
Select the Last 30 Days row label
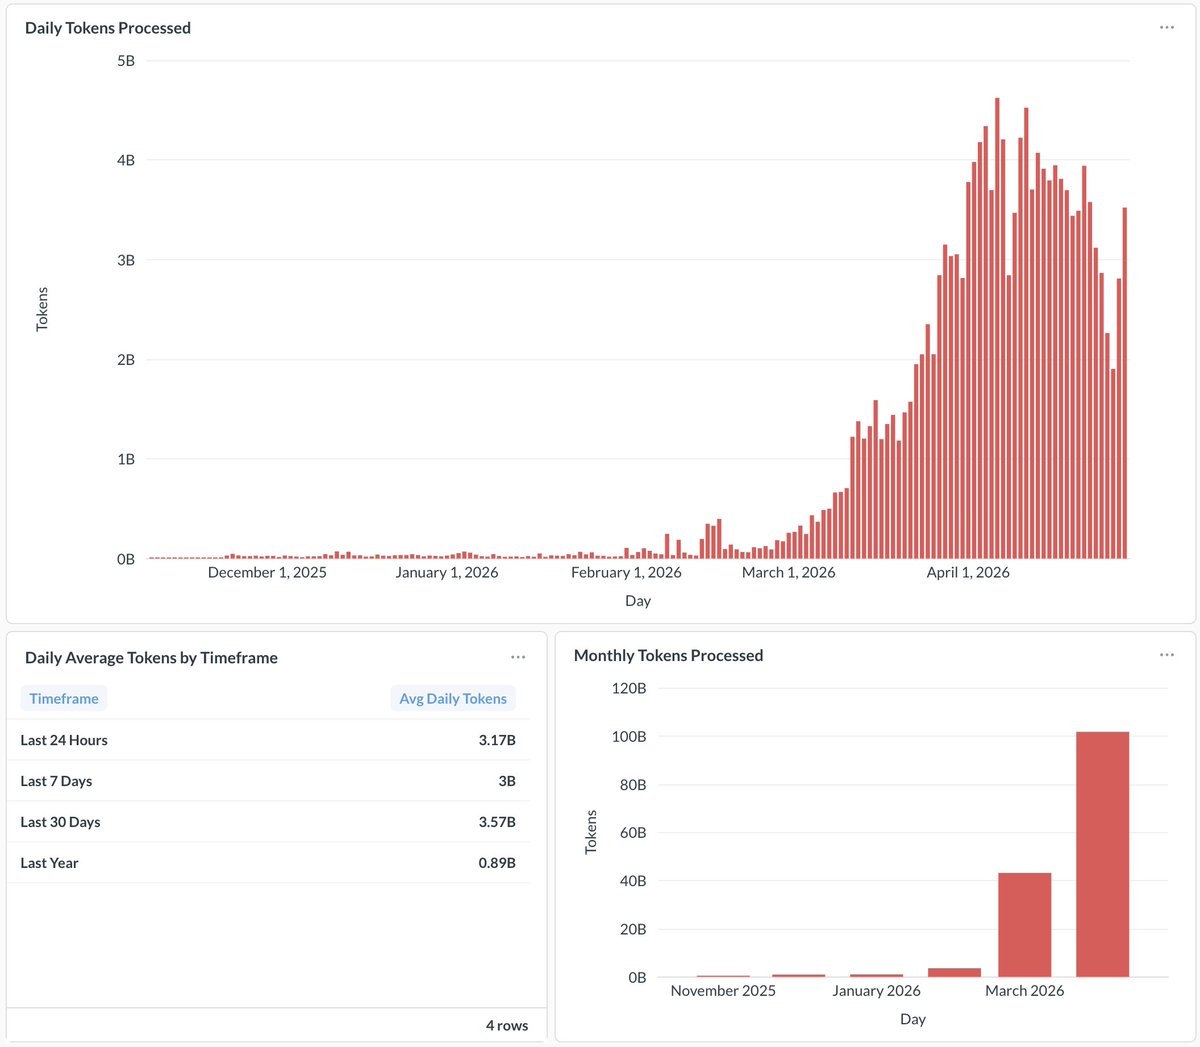60,822
